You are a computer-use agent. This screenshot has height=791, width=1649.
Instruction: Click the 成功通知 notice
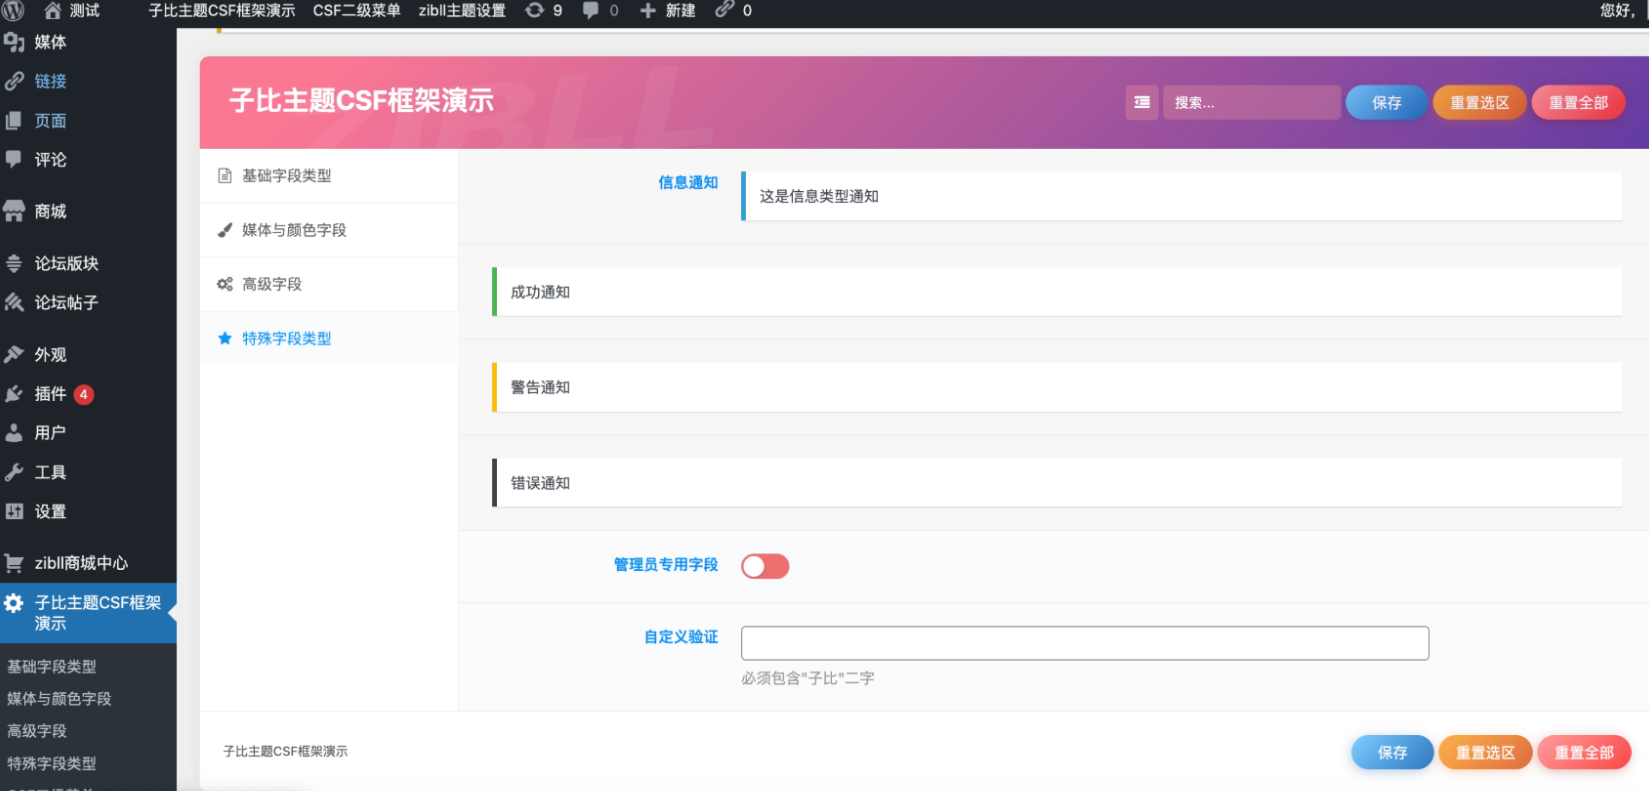click(x=1057, y=292)
